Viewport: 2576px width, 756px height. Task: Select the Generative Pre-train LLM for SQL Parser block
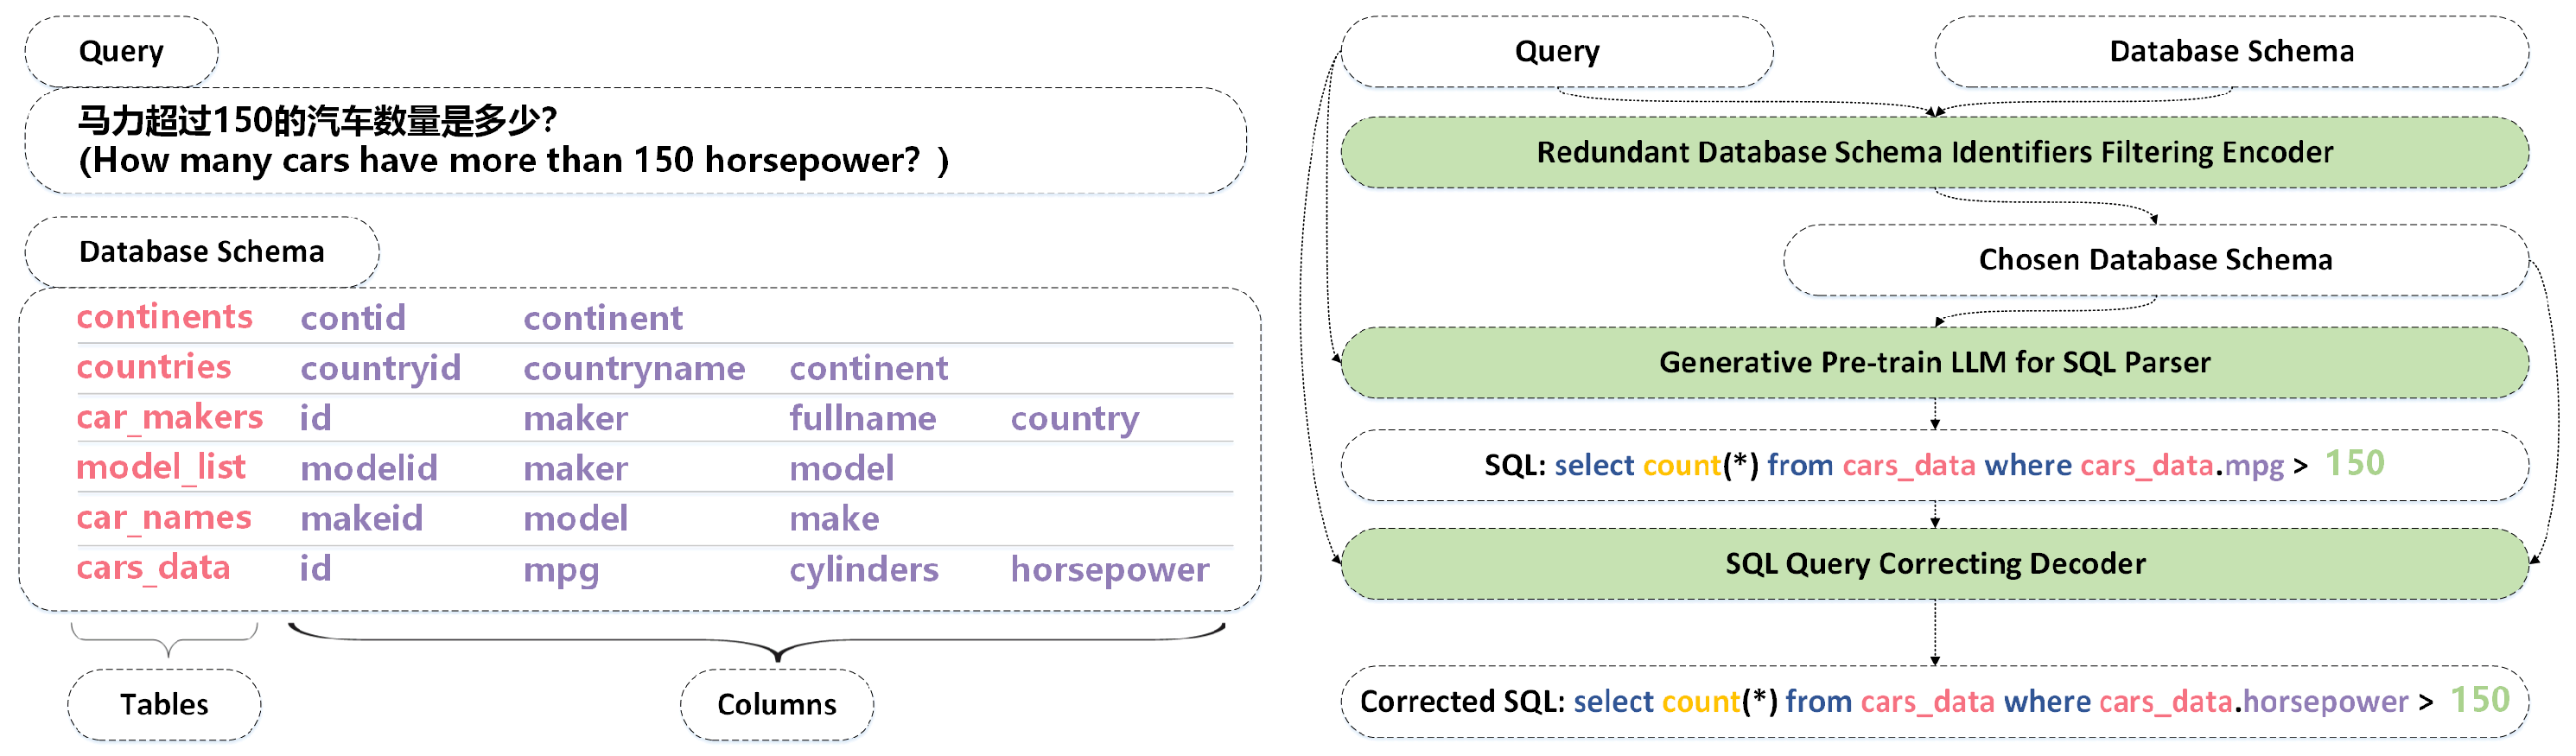coord(1934,362)
